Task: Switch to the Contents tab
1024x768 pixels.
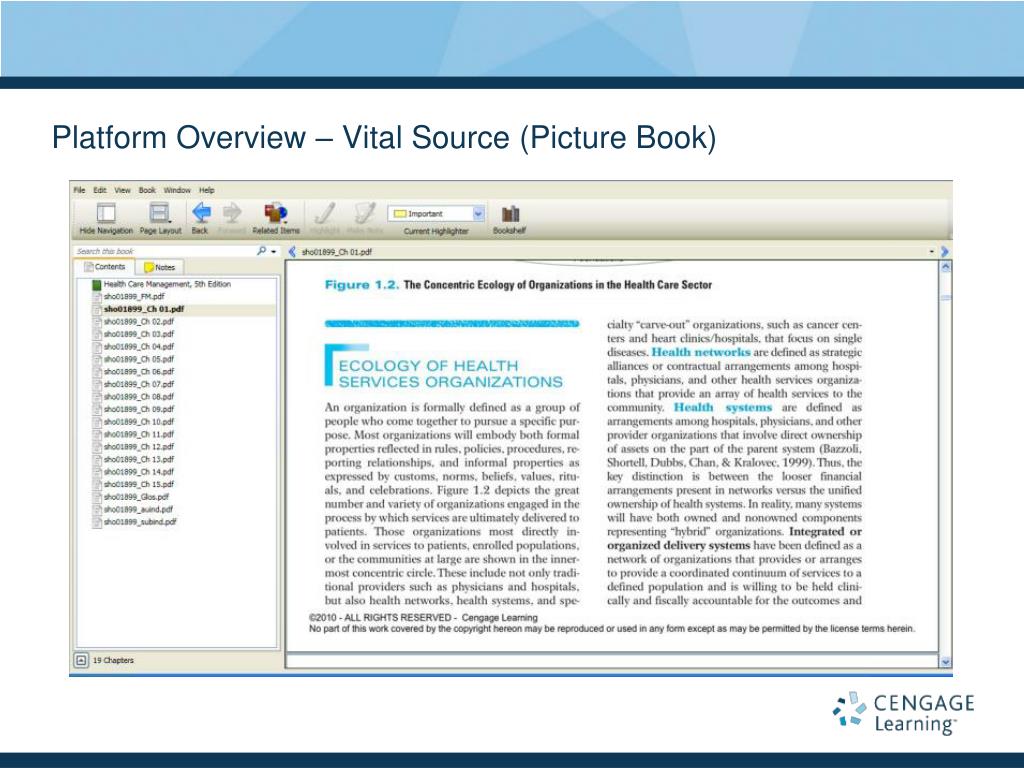Action: tap(104, 267)
